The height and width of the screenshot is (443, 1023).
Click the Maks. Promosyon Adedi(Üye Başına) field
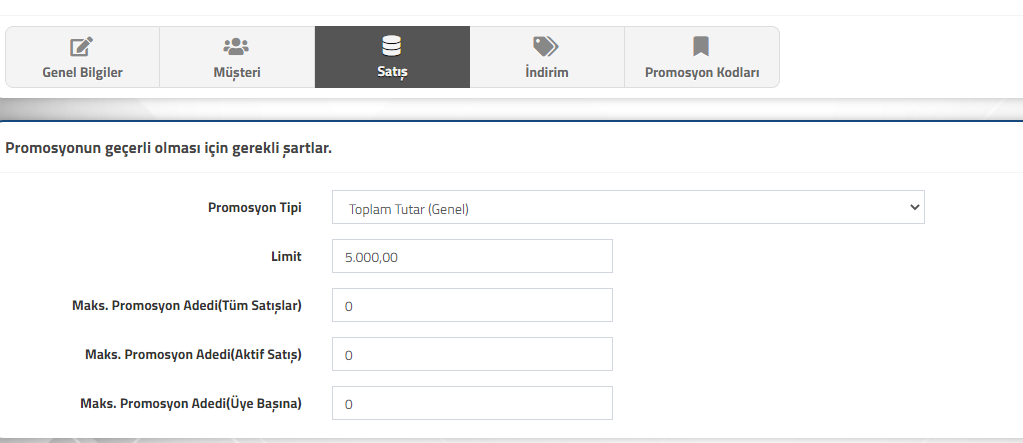472,403
